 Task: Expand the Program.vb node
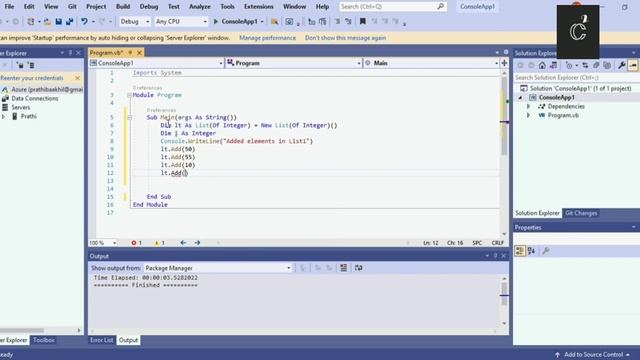click(x=529, y=115)
